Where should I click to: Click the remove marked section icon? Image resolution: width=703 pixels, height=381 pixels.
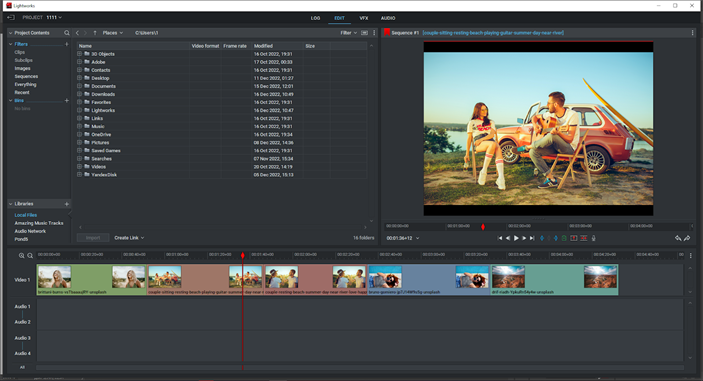click(x=573, y=238)
